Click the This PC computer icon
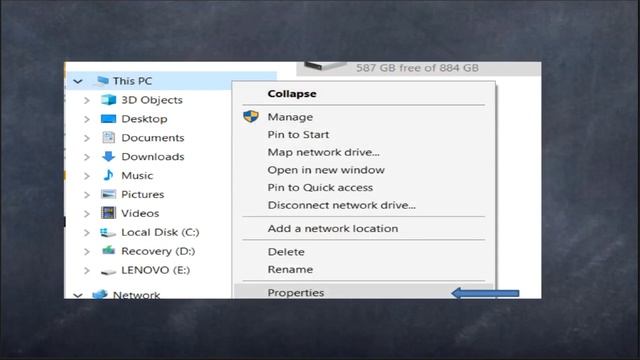The image size is (640, 360). point(101,81)
